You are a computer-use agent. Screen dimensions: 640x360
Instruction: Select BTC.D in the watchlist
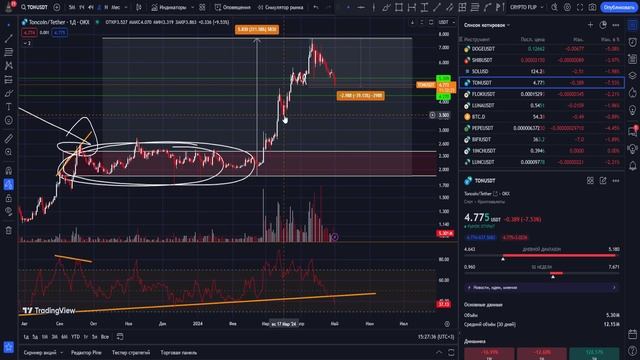542,117
